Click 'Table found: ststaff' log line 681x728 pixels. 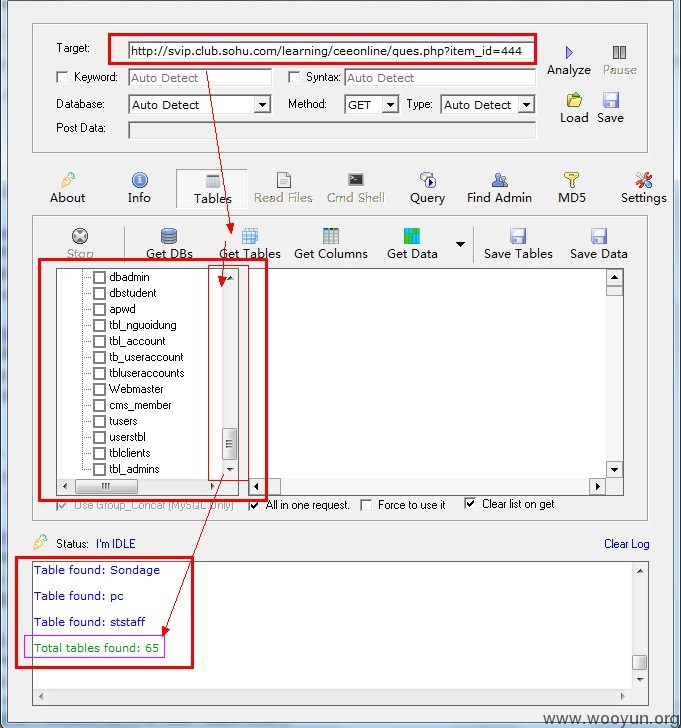click(90, 622)
